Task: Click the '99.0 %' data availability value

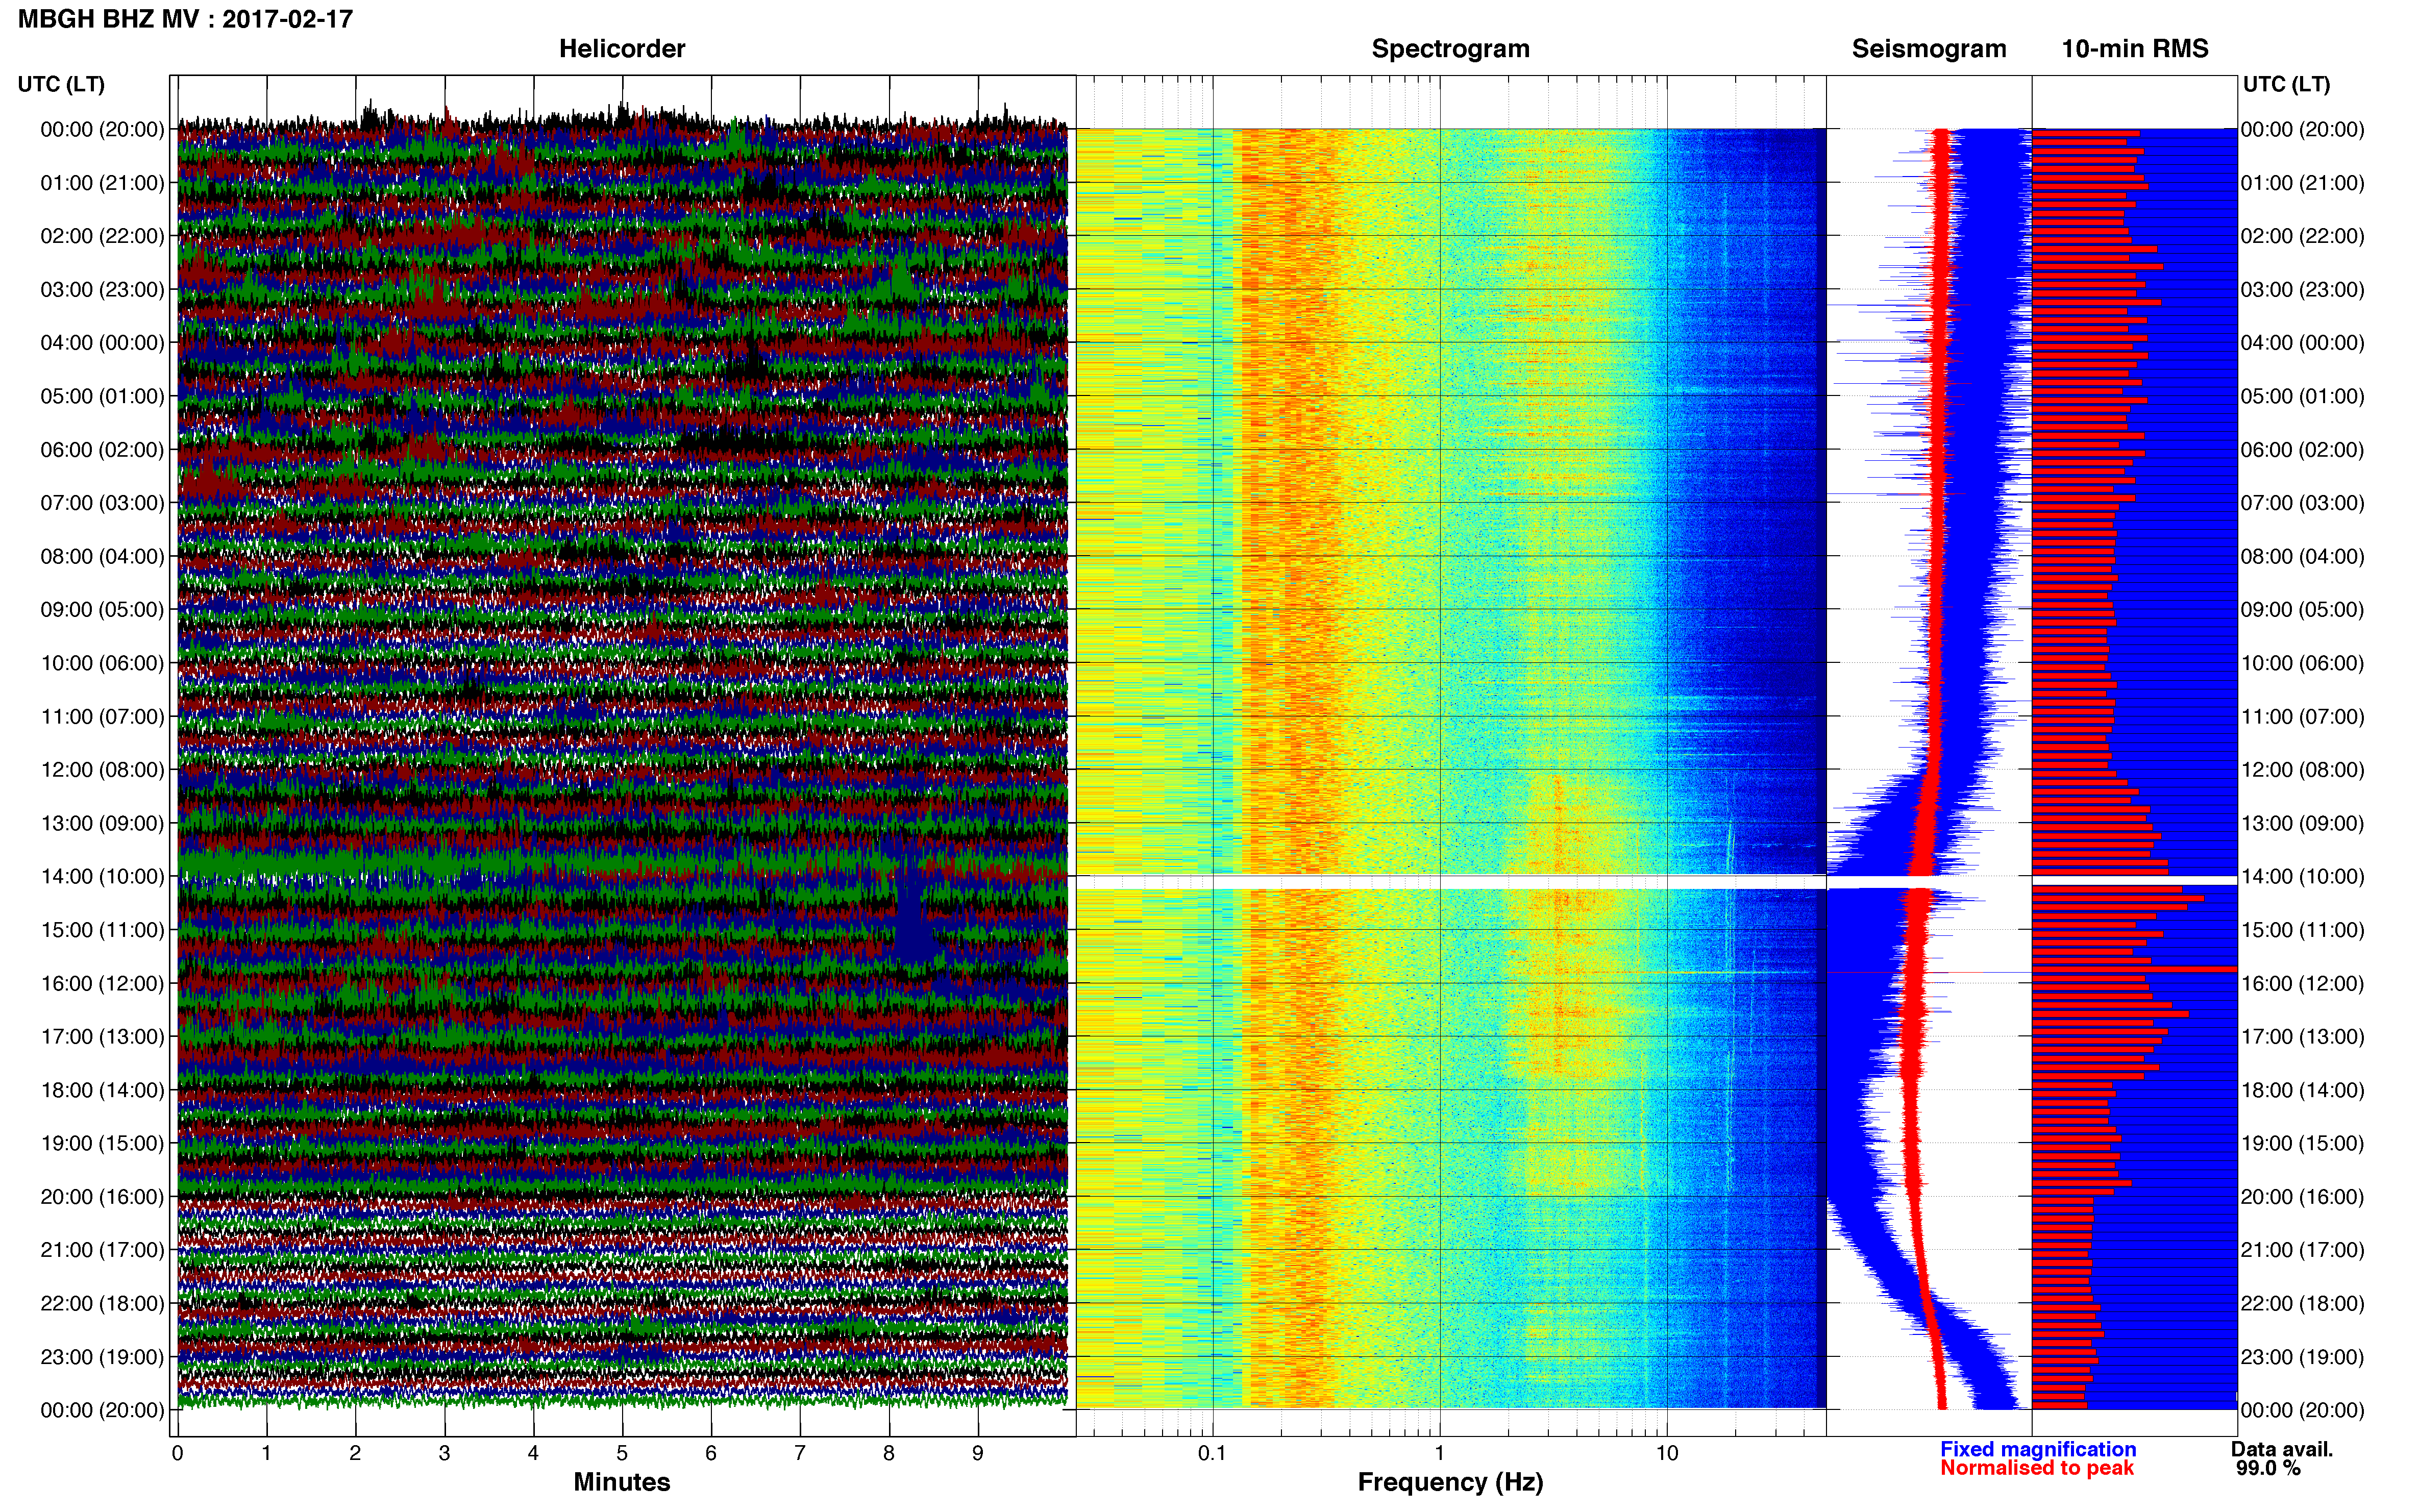Action: 2269,1468
